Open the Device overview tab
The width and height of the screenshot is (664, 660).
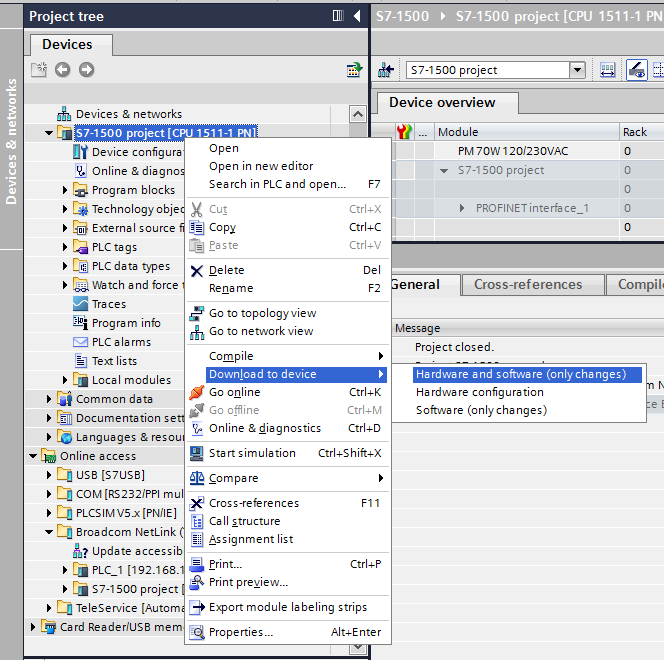pyautogui.click(x=442, y=103)
